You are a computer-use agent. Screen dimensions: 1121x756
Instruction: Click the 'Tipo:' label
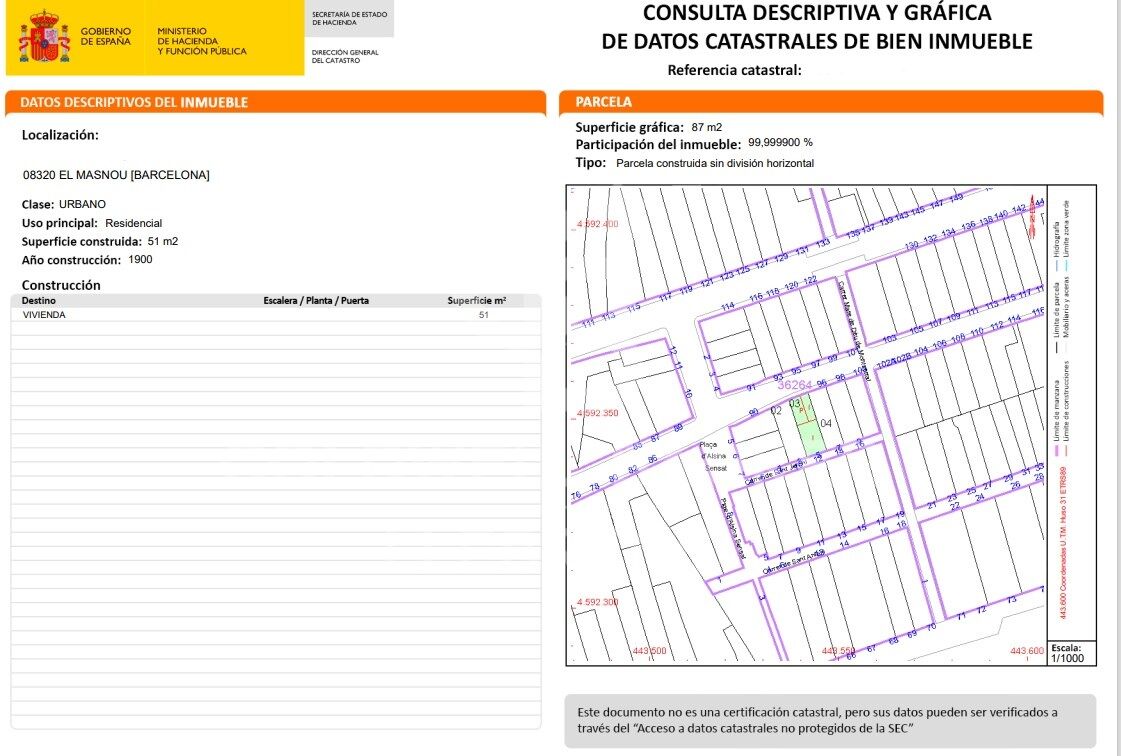click(591, 162)
